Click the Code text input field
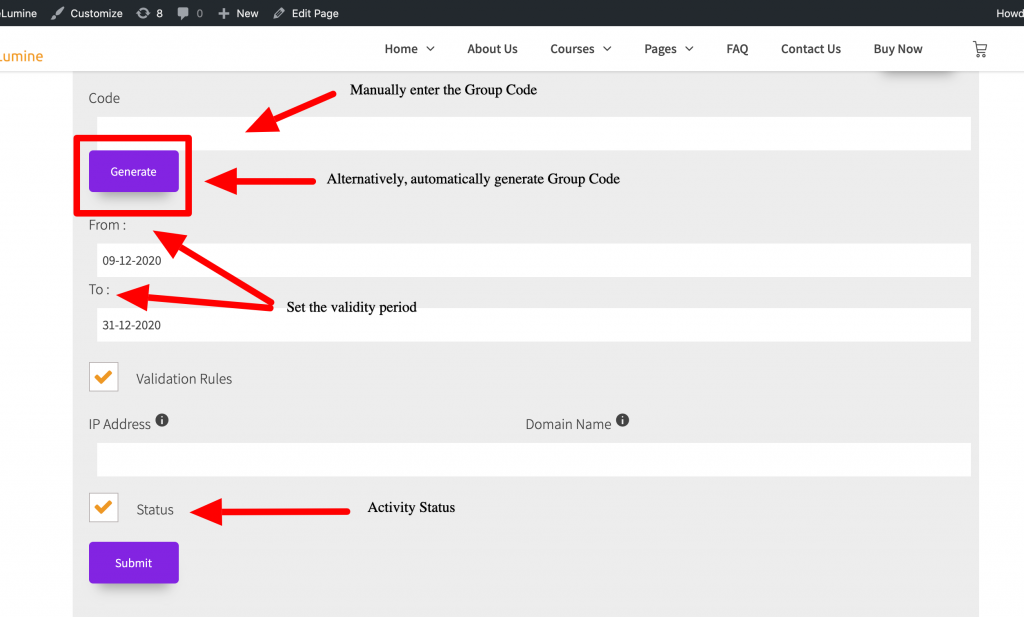 coord(533,133)
